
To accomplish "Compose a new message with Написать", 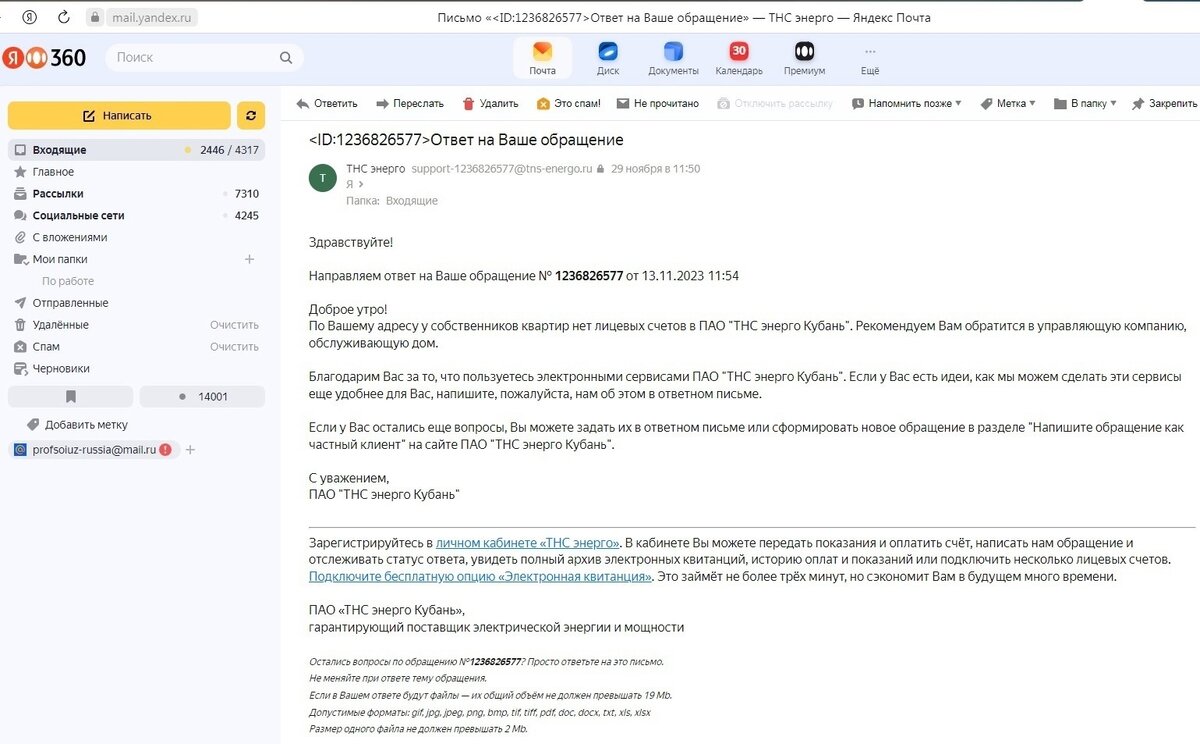I will 119,116.
